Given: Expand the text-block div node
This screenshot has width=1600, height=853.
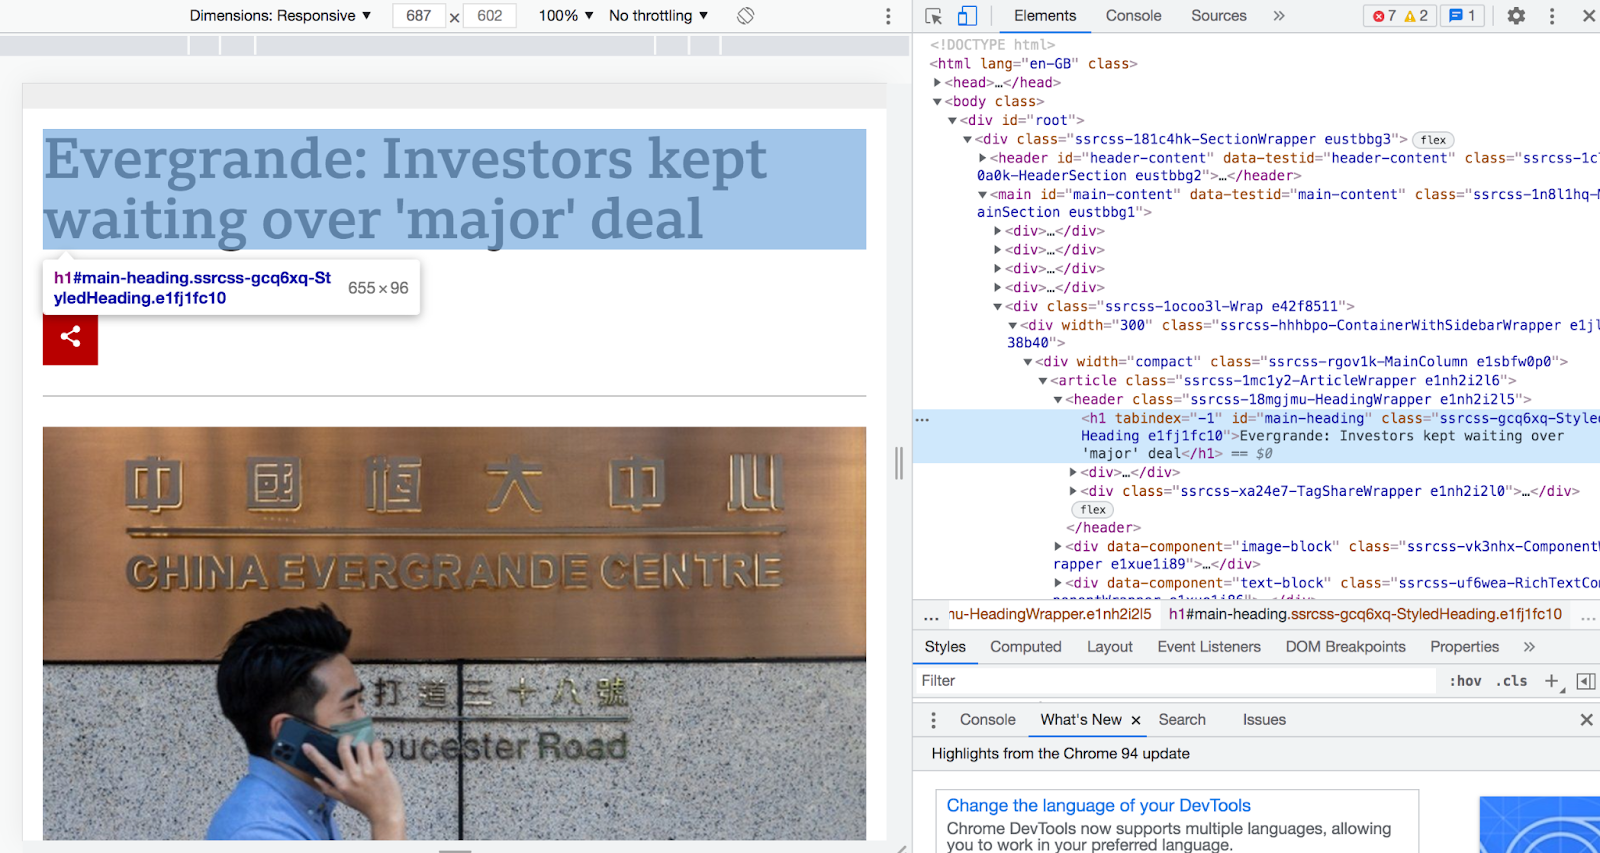Looking at the screenshot, I should (x=1058, y=583).
